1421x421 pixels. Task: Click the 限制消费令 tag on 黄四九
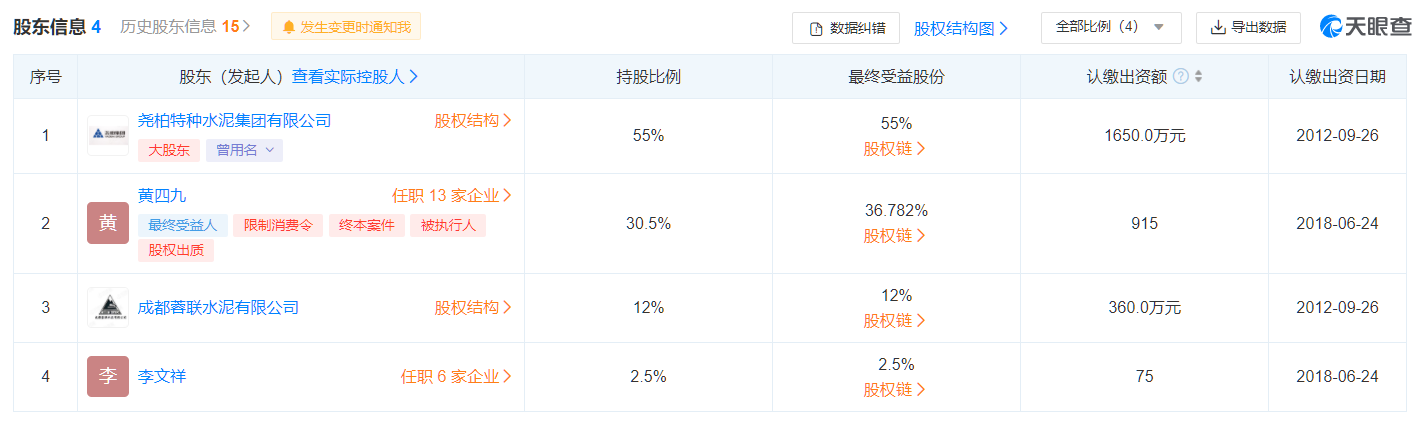coord(279,225)
